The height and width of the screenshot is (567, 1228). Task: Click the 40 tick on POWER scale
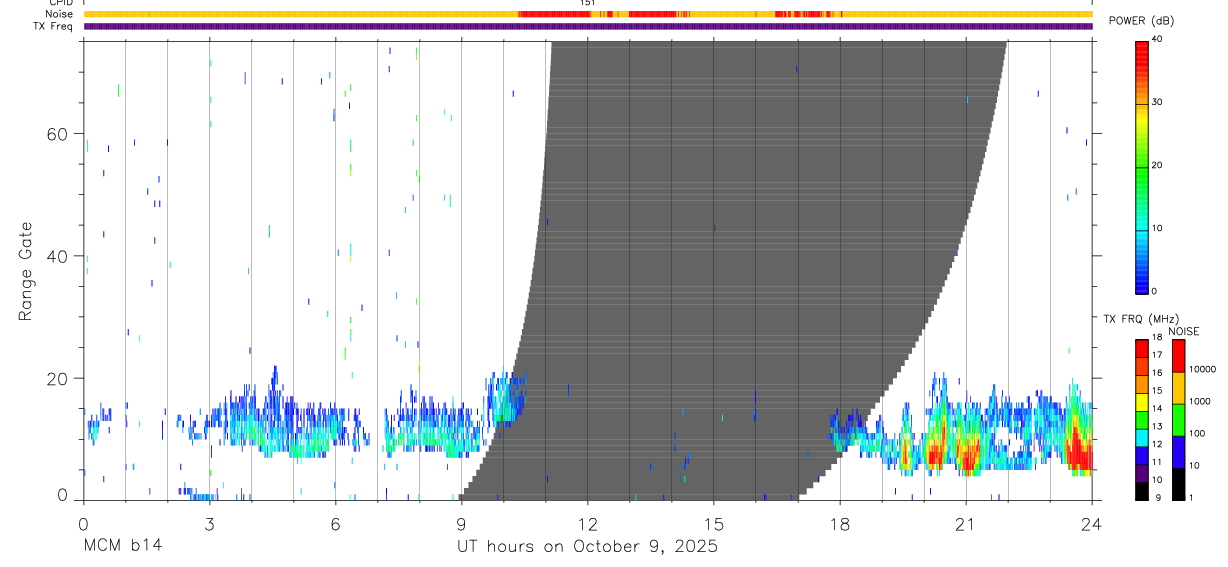[x=1156, y=39]
